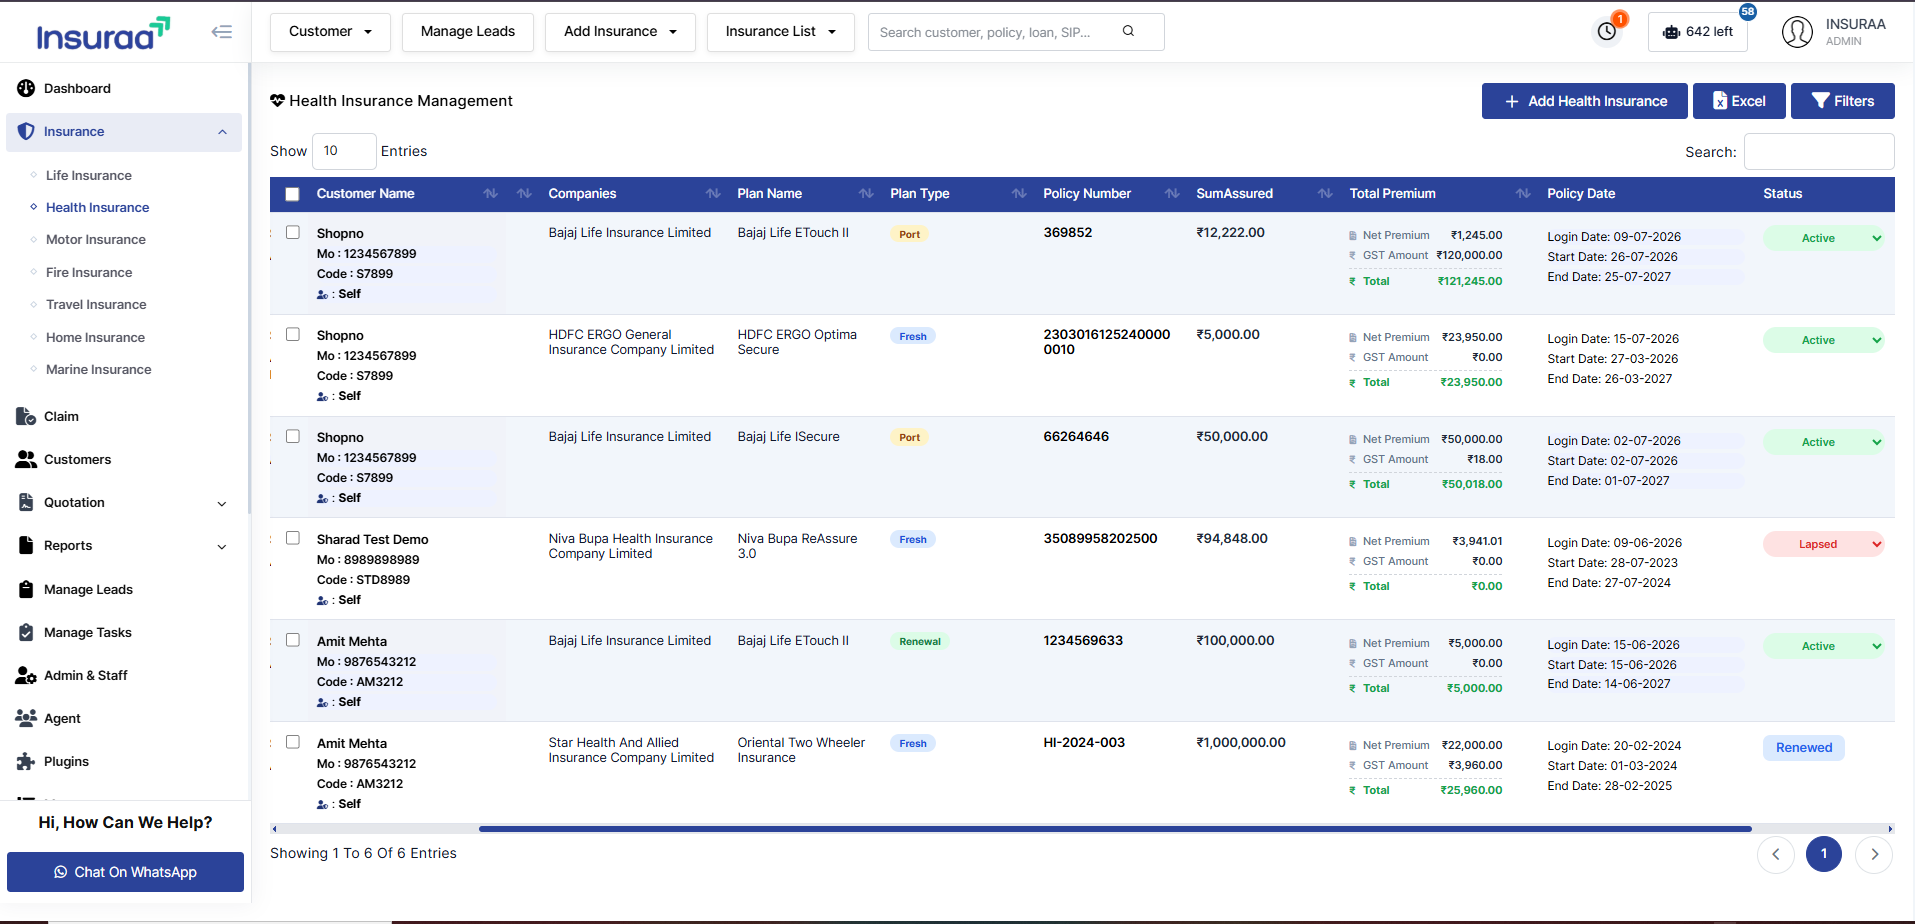Toggle the select-all header checkbox

click(292, 194)
